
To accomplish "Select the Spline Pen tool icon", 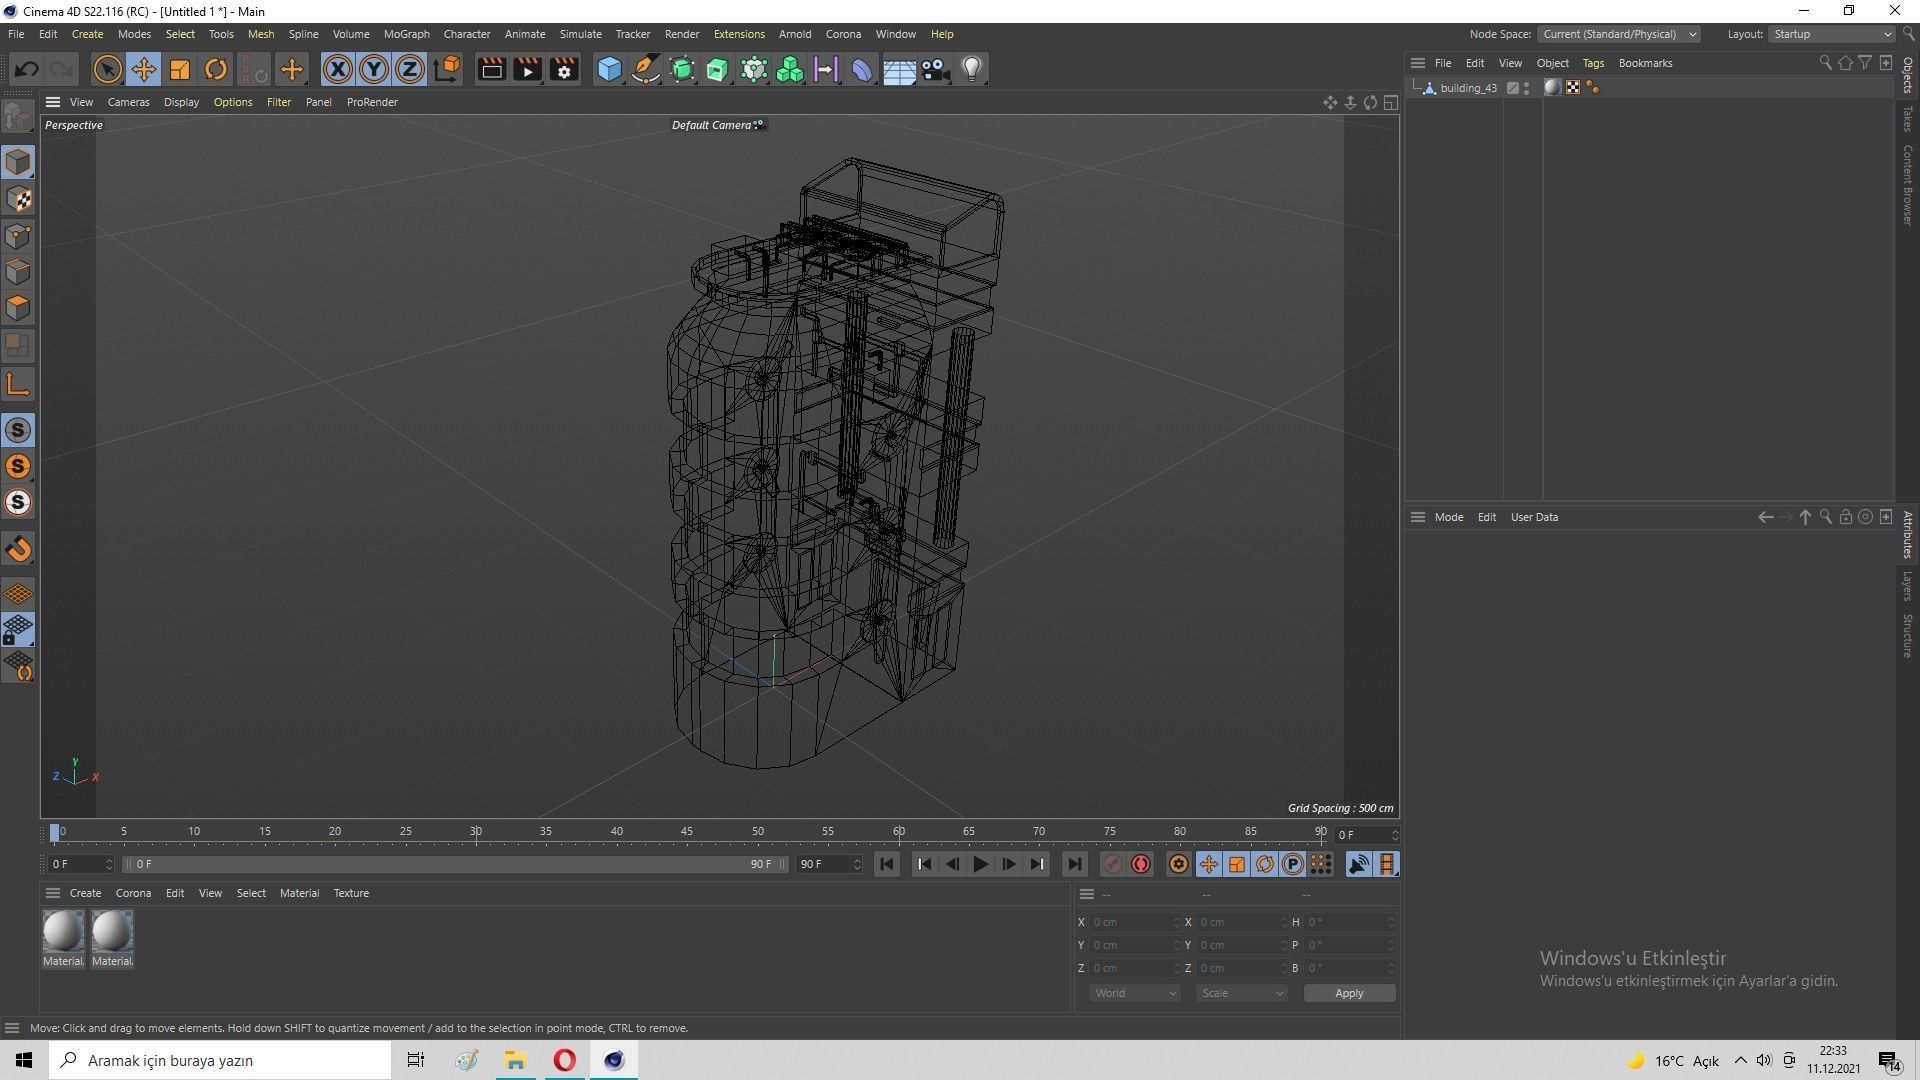I will click(646, 69).
